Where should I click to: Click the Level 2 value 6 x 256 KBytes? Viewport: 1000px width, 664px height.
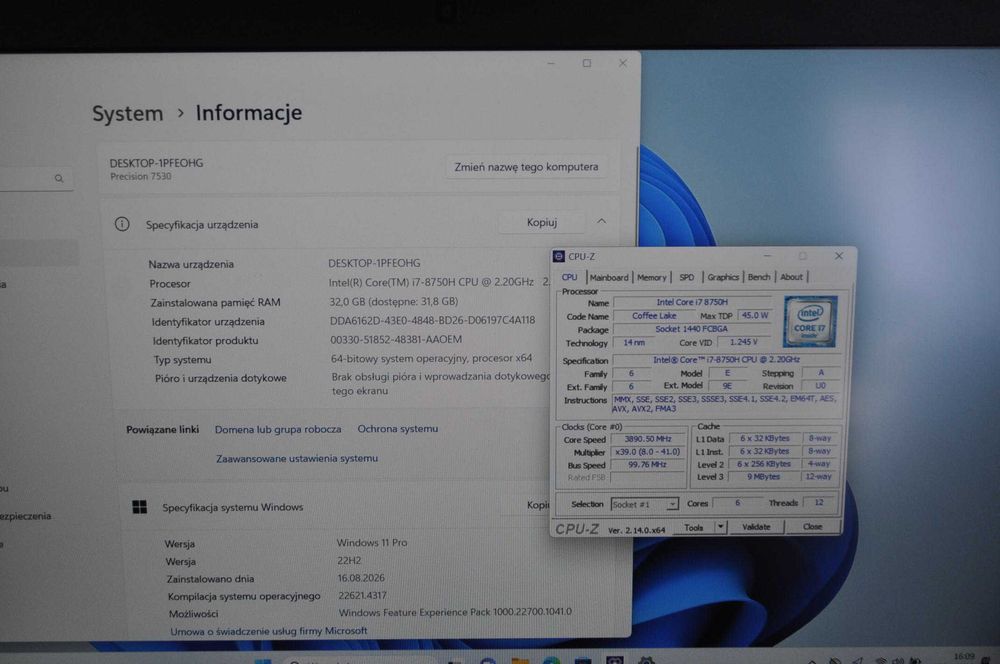point(764,464)
